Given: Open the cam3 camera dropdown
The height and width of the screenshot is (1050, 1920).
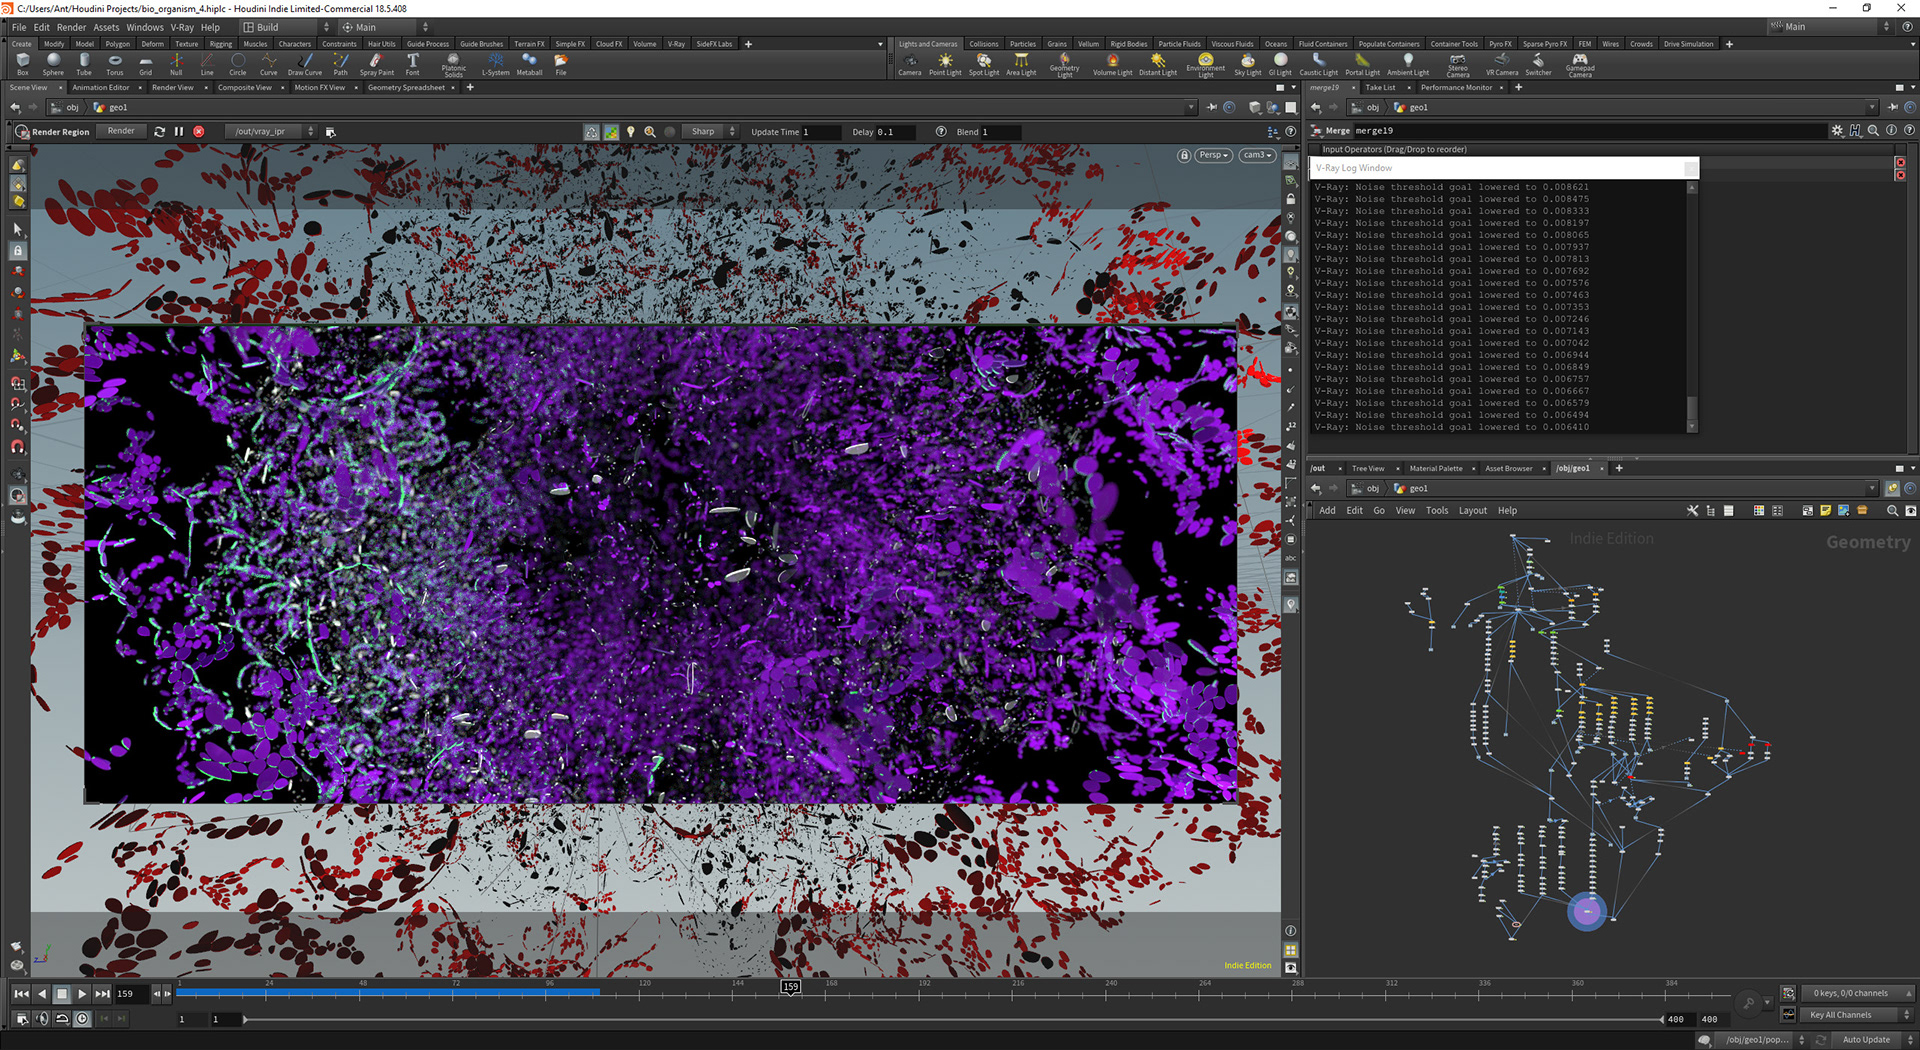Looking at the screenshot, I should coord(1257,155).
